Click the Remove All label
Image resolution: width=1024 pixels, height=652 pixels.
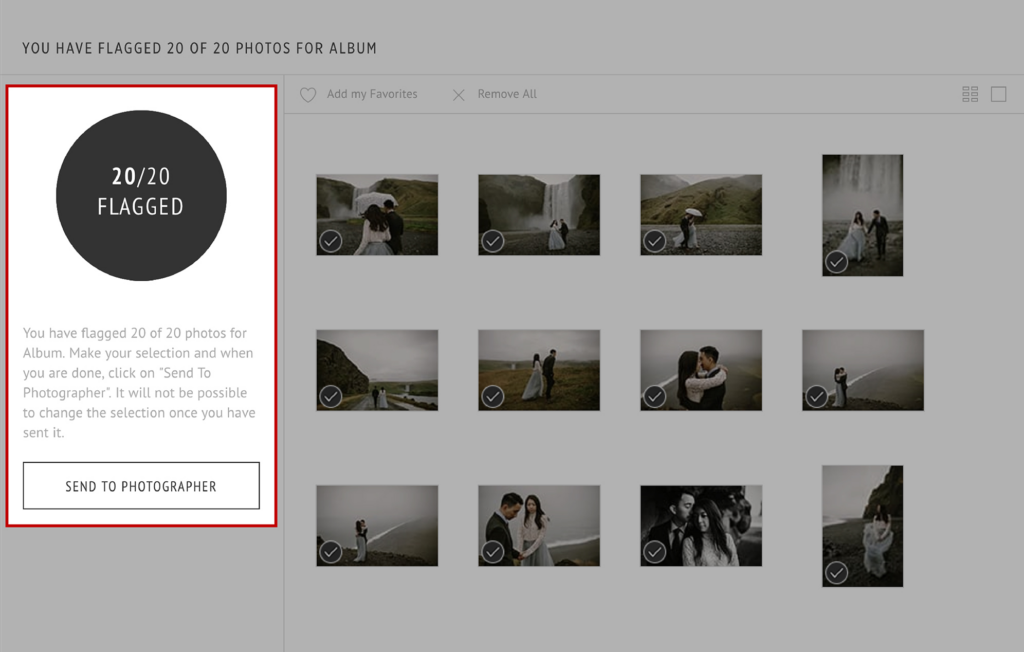tap(507, 94)
